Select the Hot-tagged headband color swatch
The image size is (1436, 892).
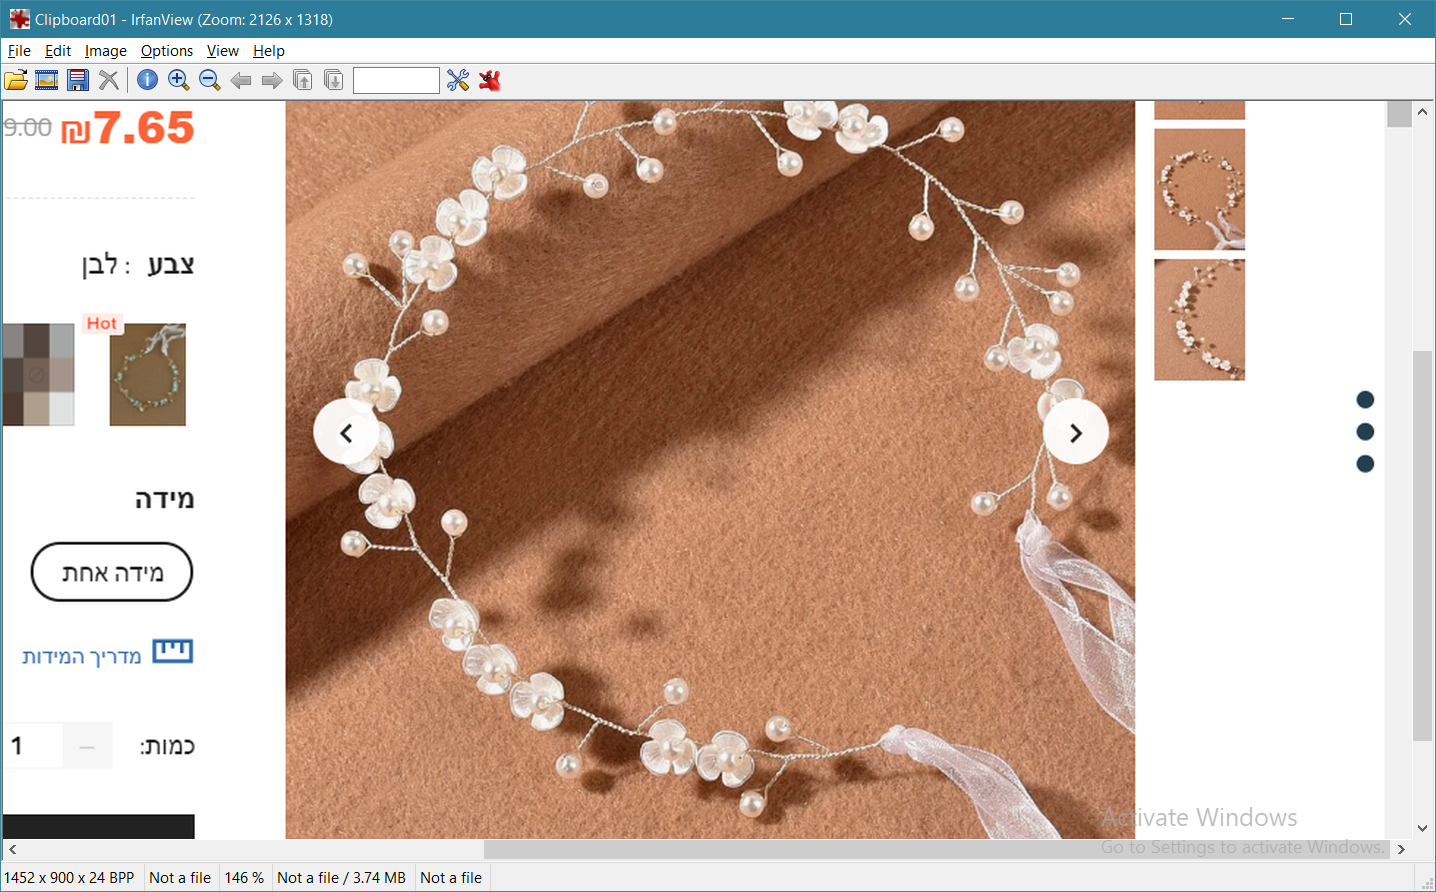tap(148, 374)
